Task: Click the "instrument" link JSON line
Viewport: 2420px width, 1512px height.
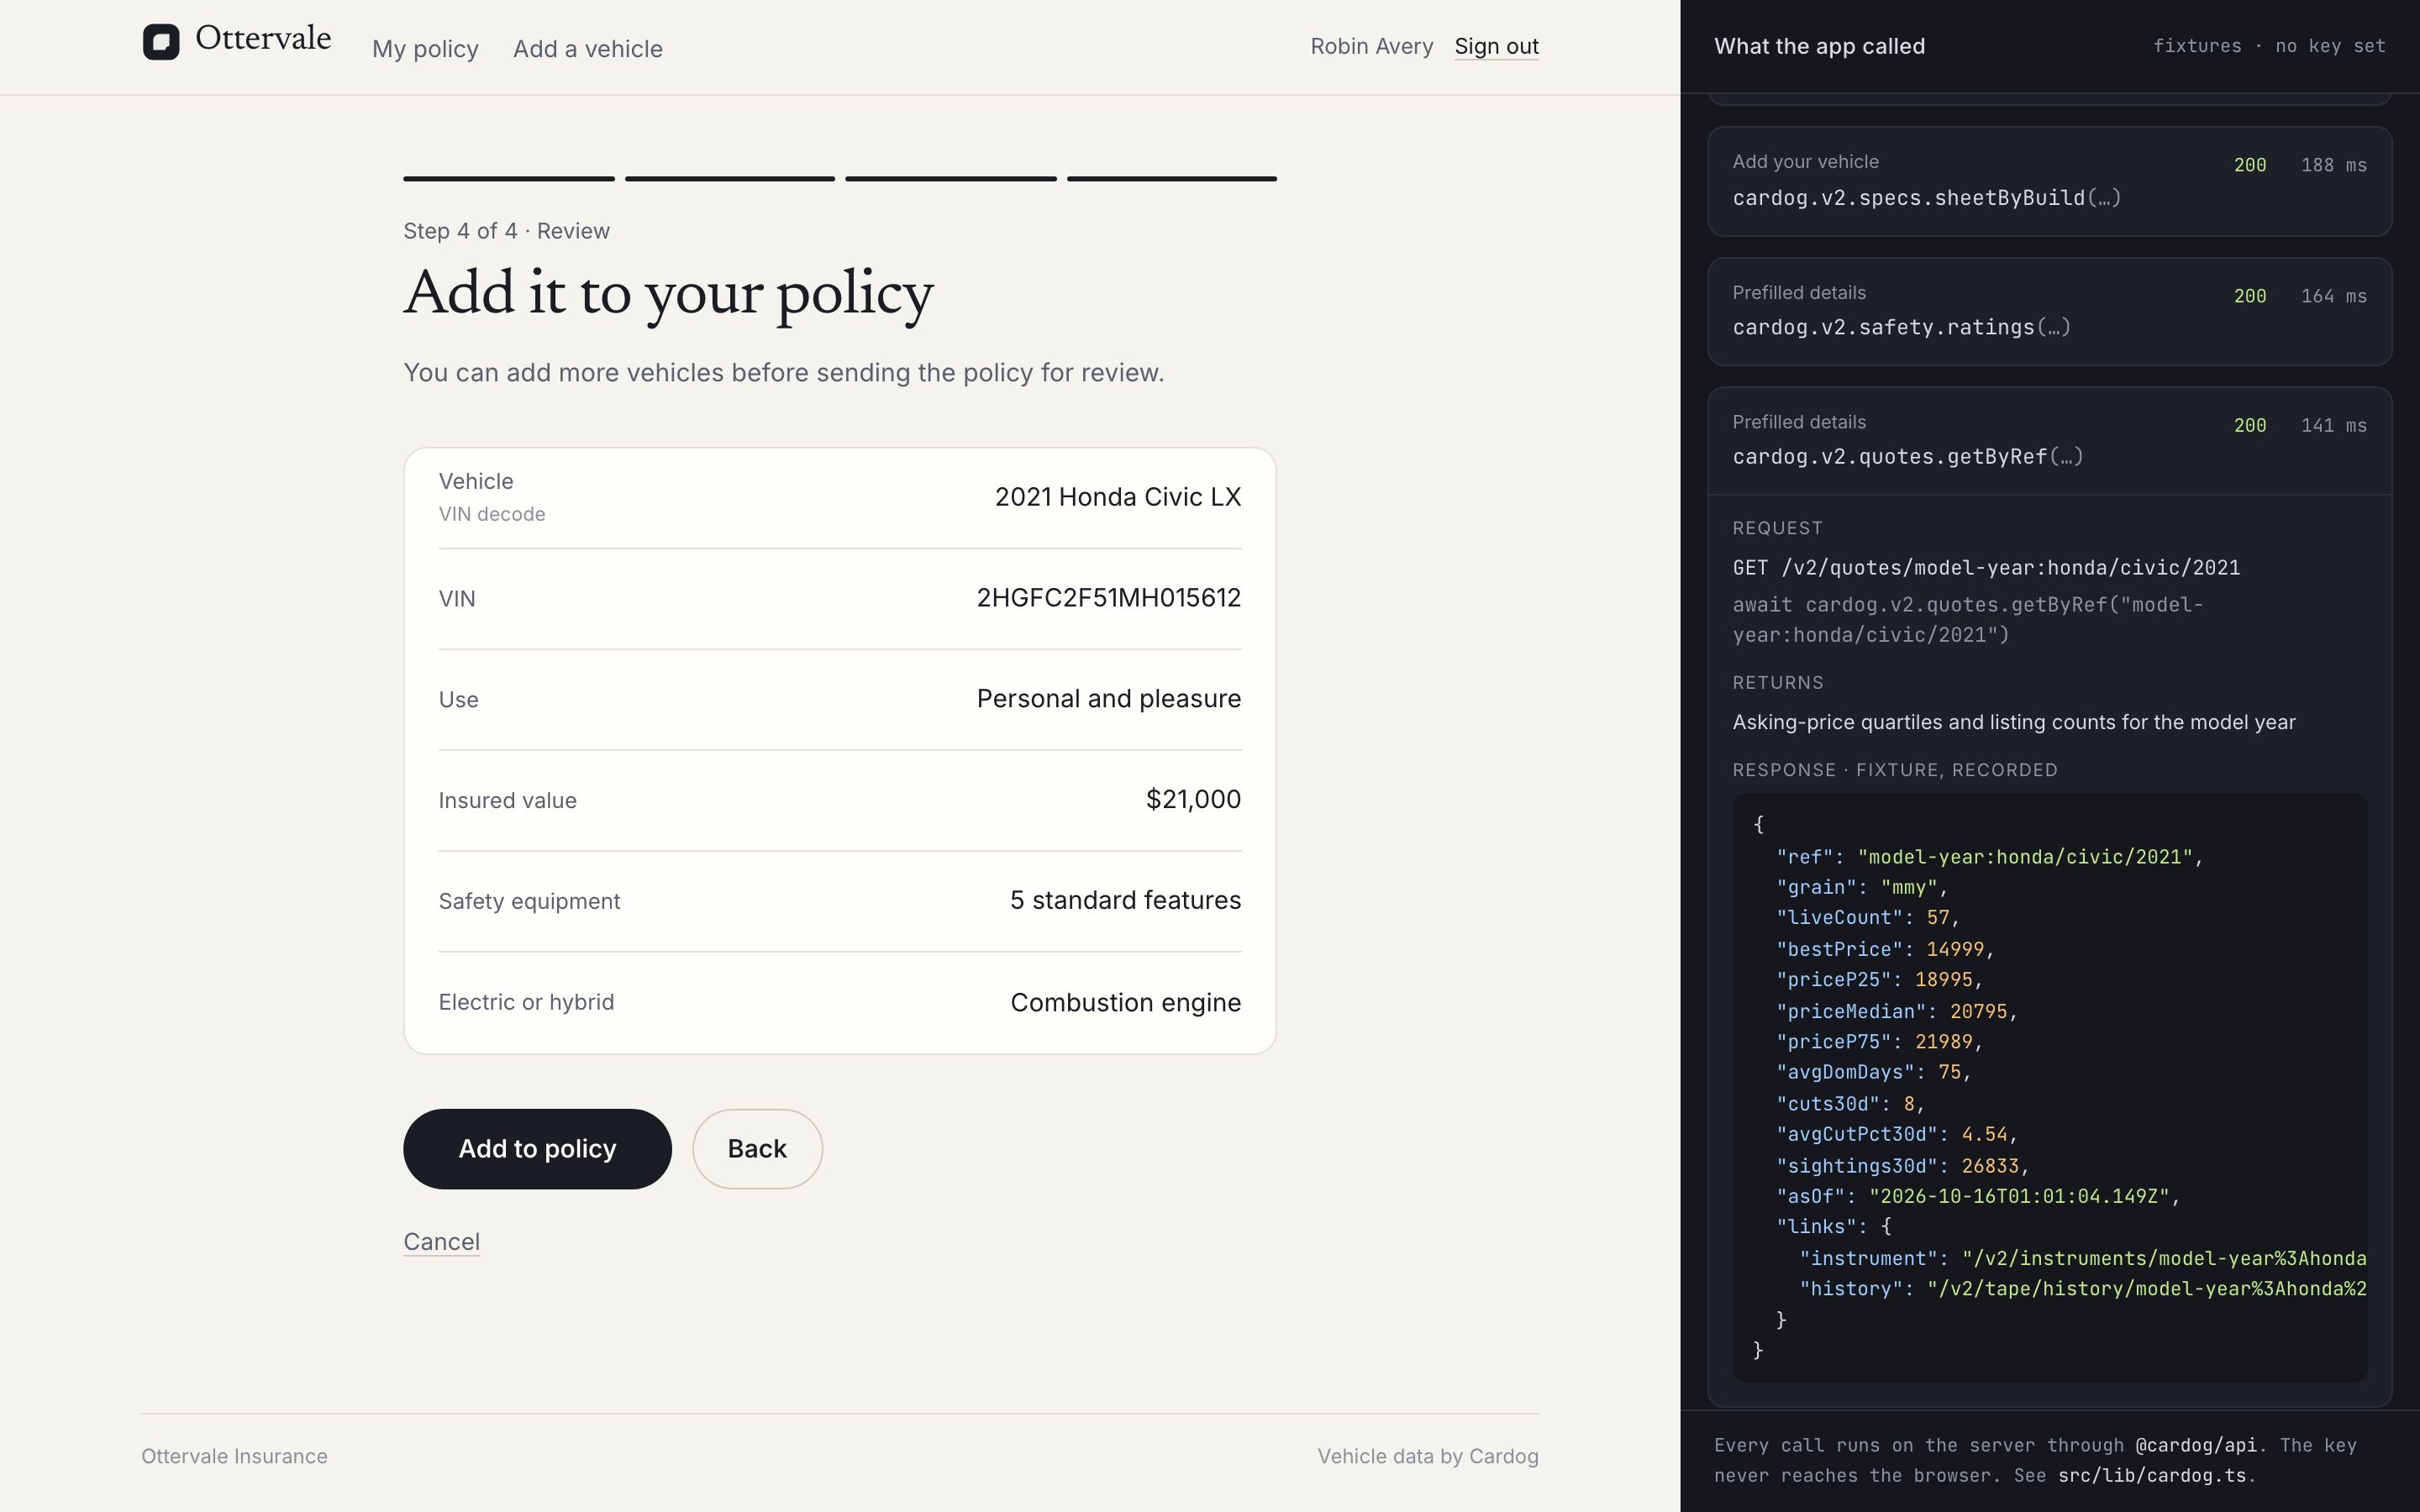Action: pyautogui.click(x=2082, y=1258)
